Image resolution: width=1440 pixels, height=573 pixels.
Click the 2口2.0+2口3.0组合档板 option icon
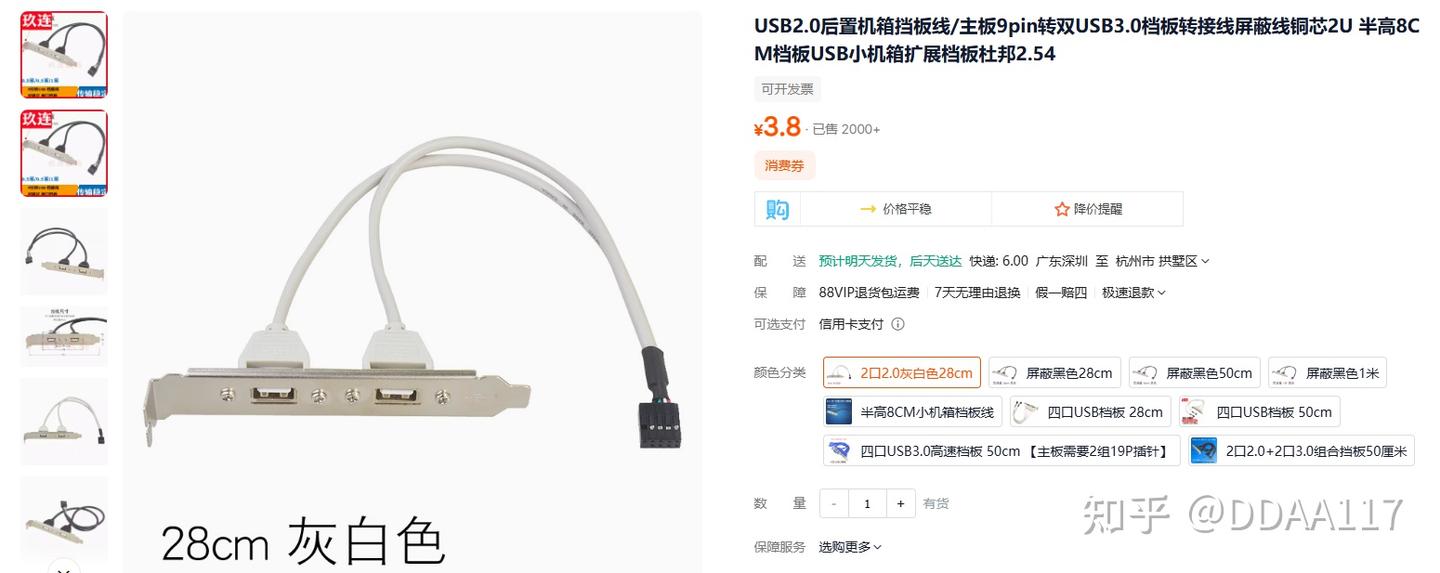pyautogui.click(x=1205, y=451)
